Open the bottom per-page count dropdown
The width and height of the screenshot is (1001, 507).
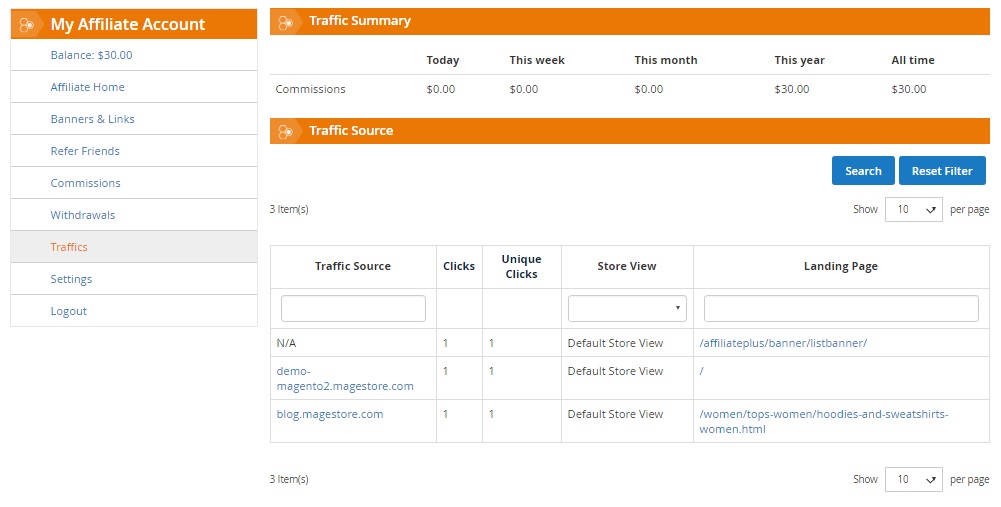coord(913,479)
